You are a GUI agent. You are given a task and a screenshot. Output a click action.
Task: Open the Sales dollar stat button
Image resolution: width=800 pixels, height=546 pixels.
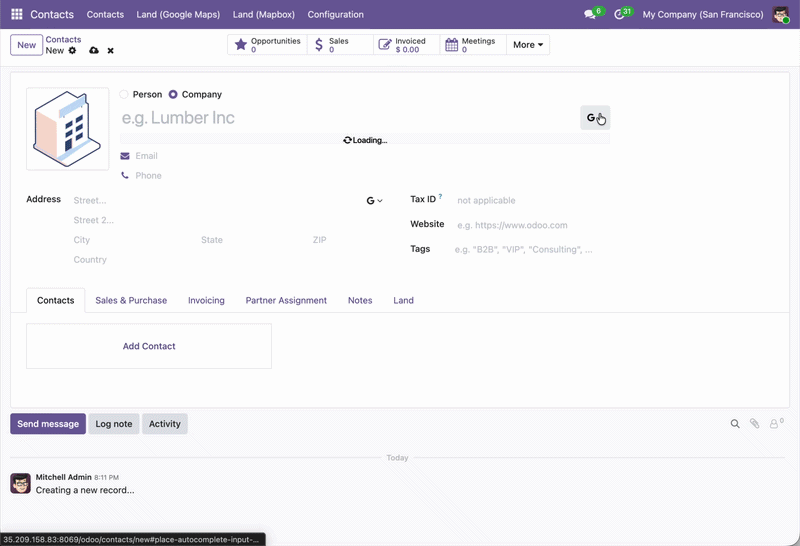(x=340, y=45)
